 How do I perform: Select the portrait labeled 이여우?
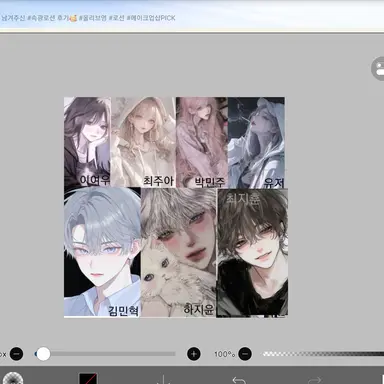87,142
